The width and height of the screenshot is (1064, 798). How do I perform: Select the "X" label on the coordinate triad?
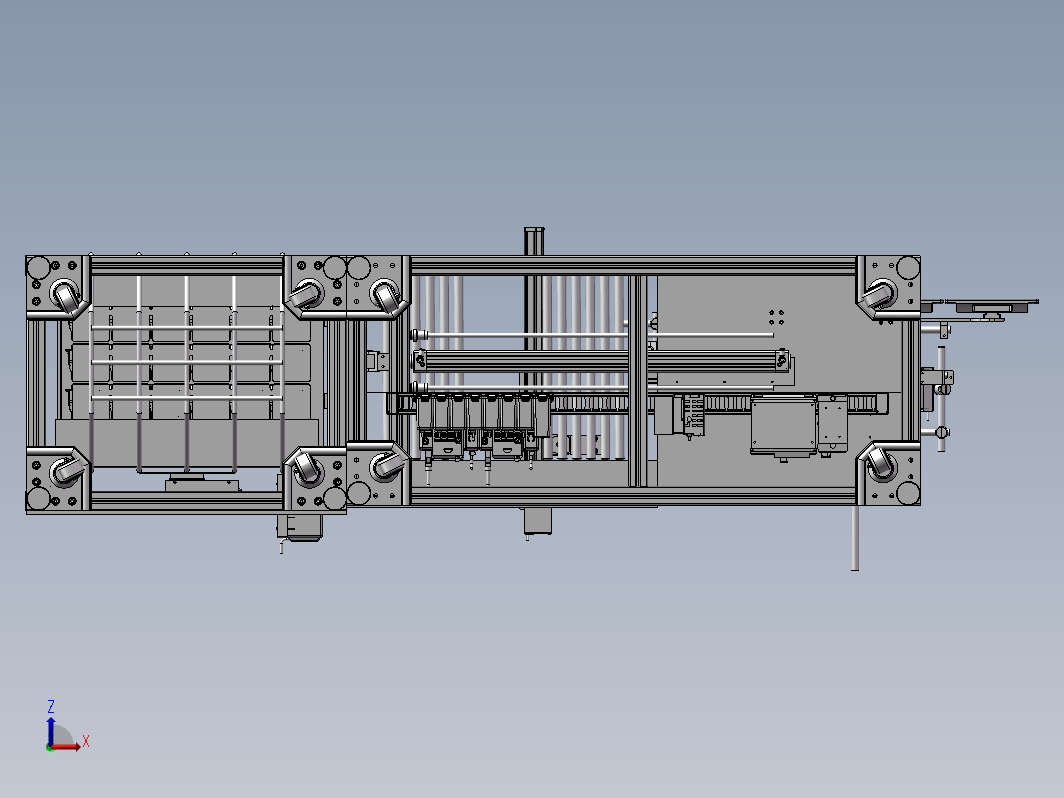(x=86, y=741)
